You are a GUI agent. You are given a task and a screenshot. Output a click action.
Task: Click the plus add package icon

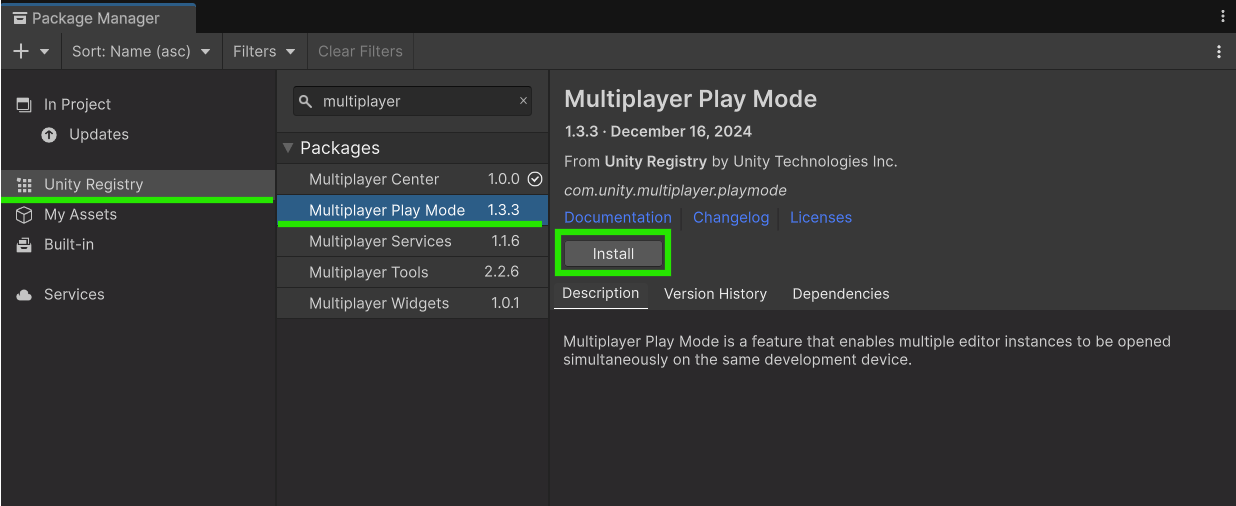click(21, 51)
